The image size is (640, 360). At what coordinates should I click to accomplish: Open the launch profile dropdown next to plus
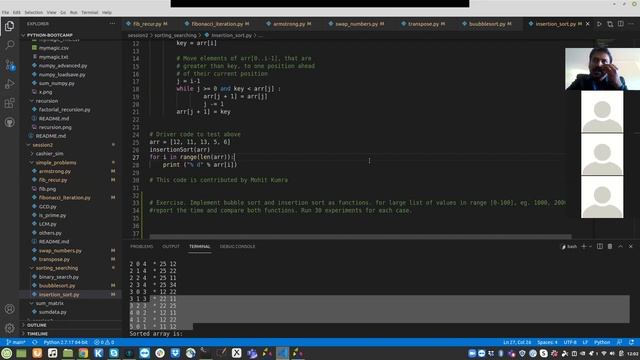click(590, 247)
